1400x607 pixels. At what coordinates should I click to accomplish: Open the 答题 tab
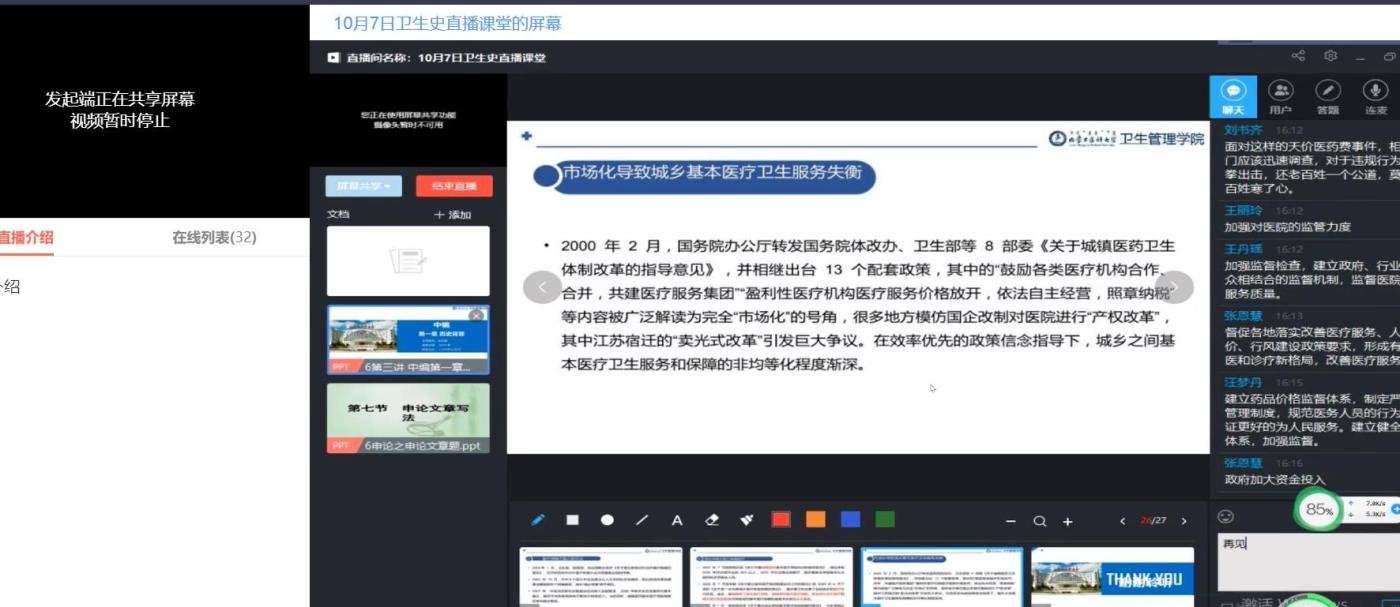tap(1328, 97)
